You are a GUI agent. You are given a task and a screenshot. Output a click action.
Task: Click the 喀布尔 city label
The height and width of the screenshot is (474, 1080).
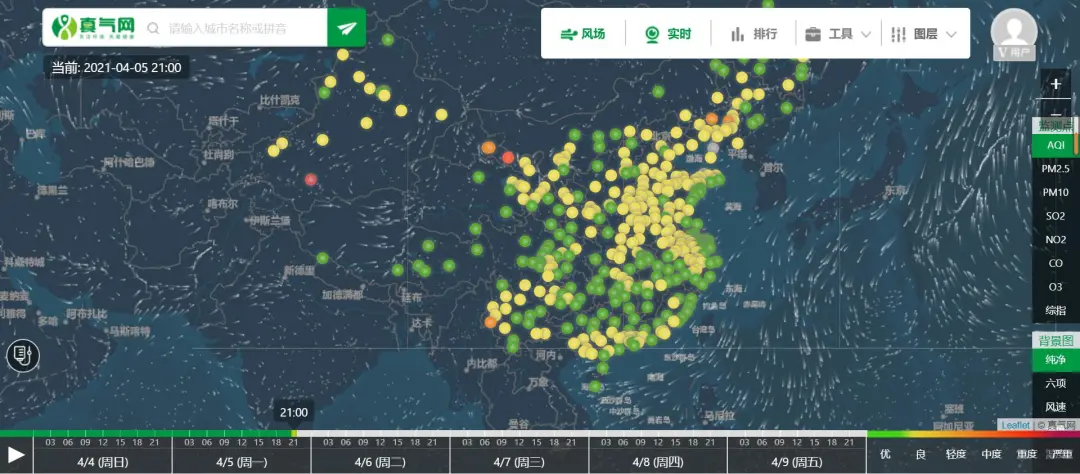point(222,204)
